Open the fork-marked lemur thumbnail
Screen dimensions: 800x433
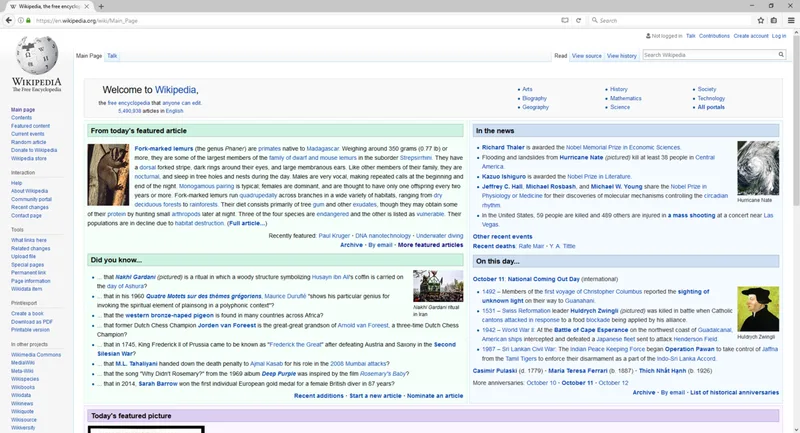[x=108, y=175]
